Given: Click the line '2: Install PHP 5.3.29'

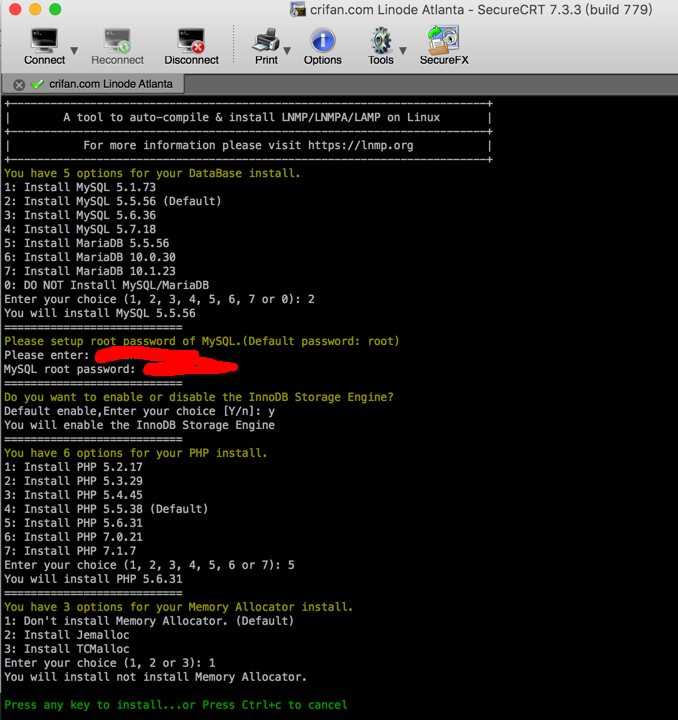Looking at the screenshot, I should click(73, 481).
